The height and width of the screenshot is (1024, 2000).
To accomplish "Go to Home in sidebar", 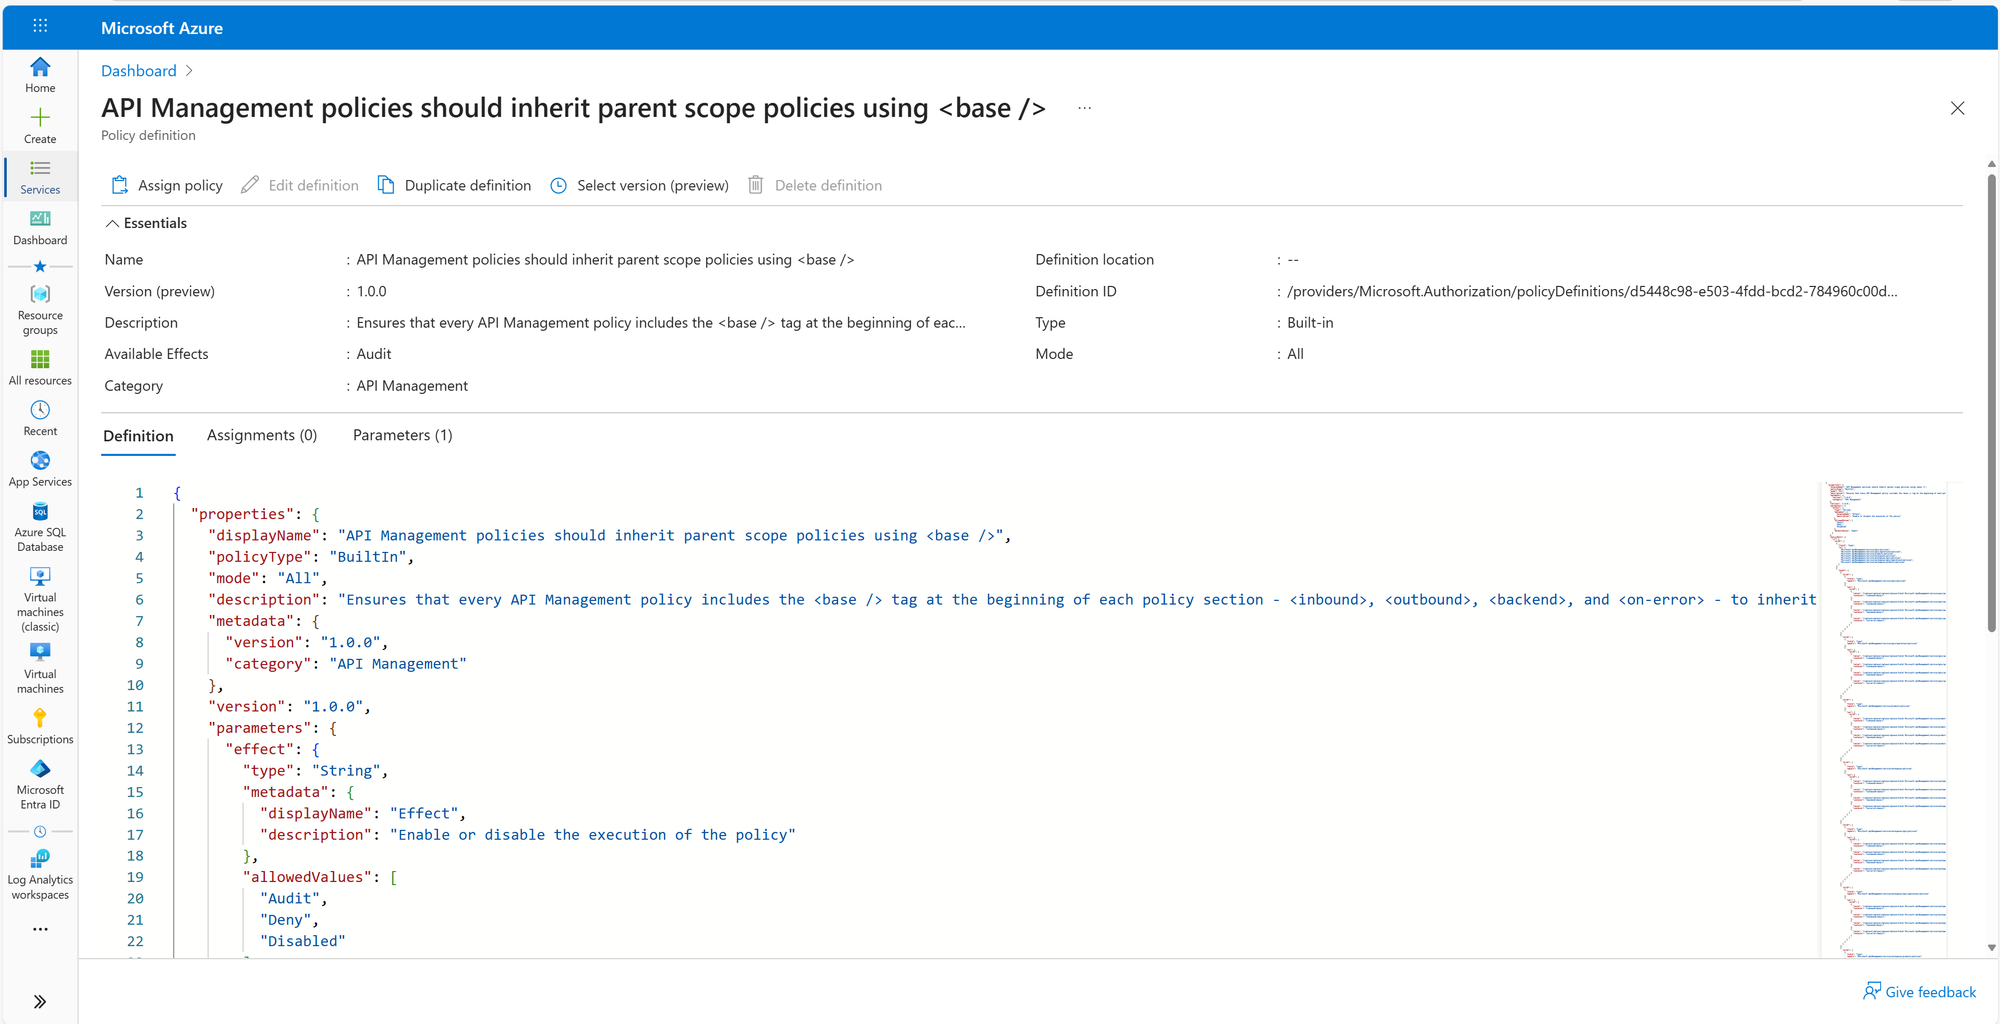I will (40, 75).
